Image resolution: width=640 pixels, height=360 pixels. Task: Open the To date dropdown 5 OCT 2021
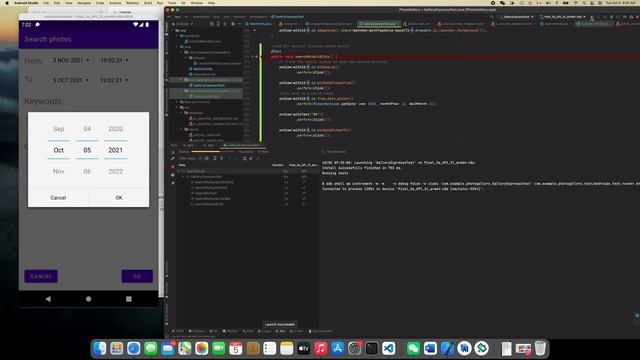pyautogui.click(x=71, y=80)
